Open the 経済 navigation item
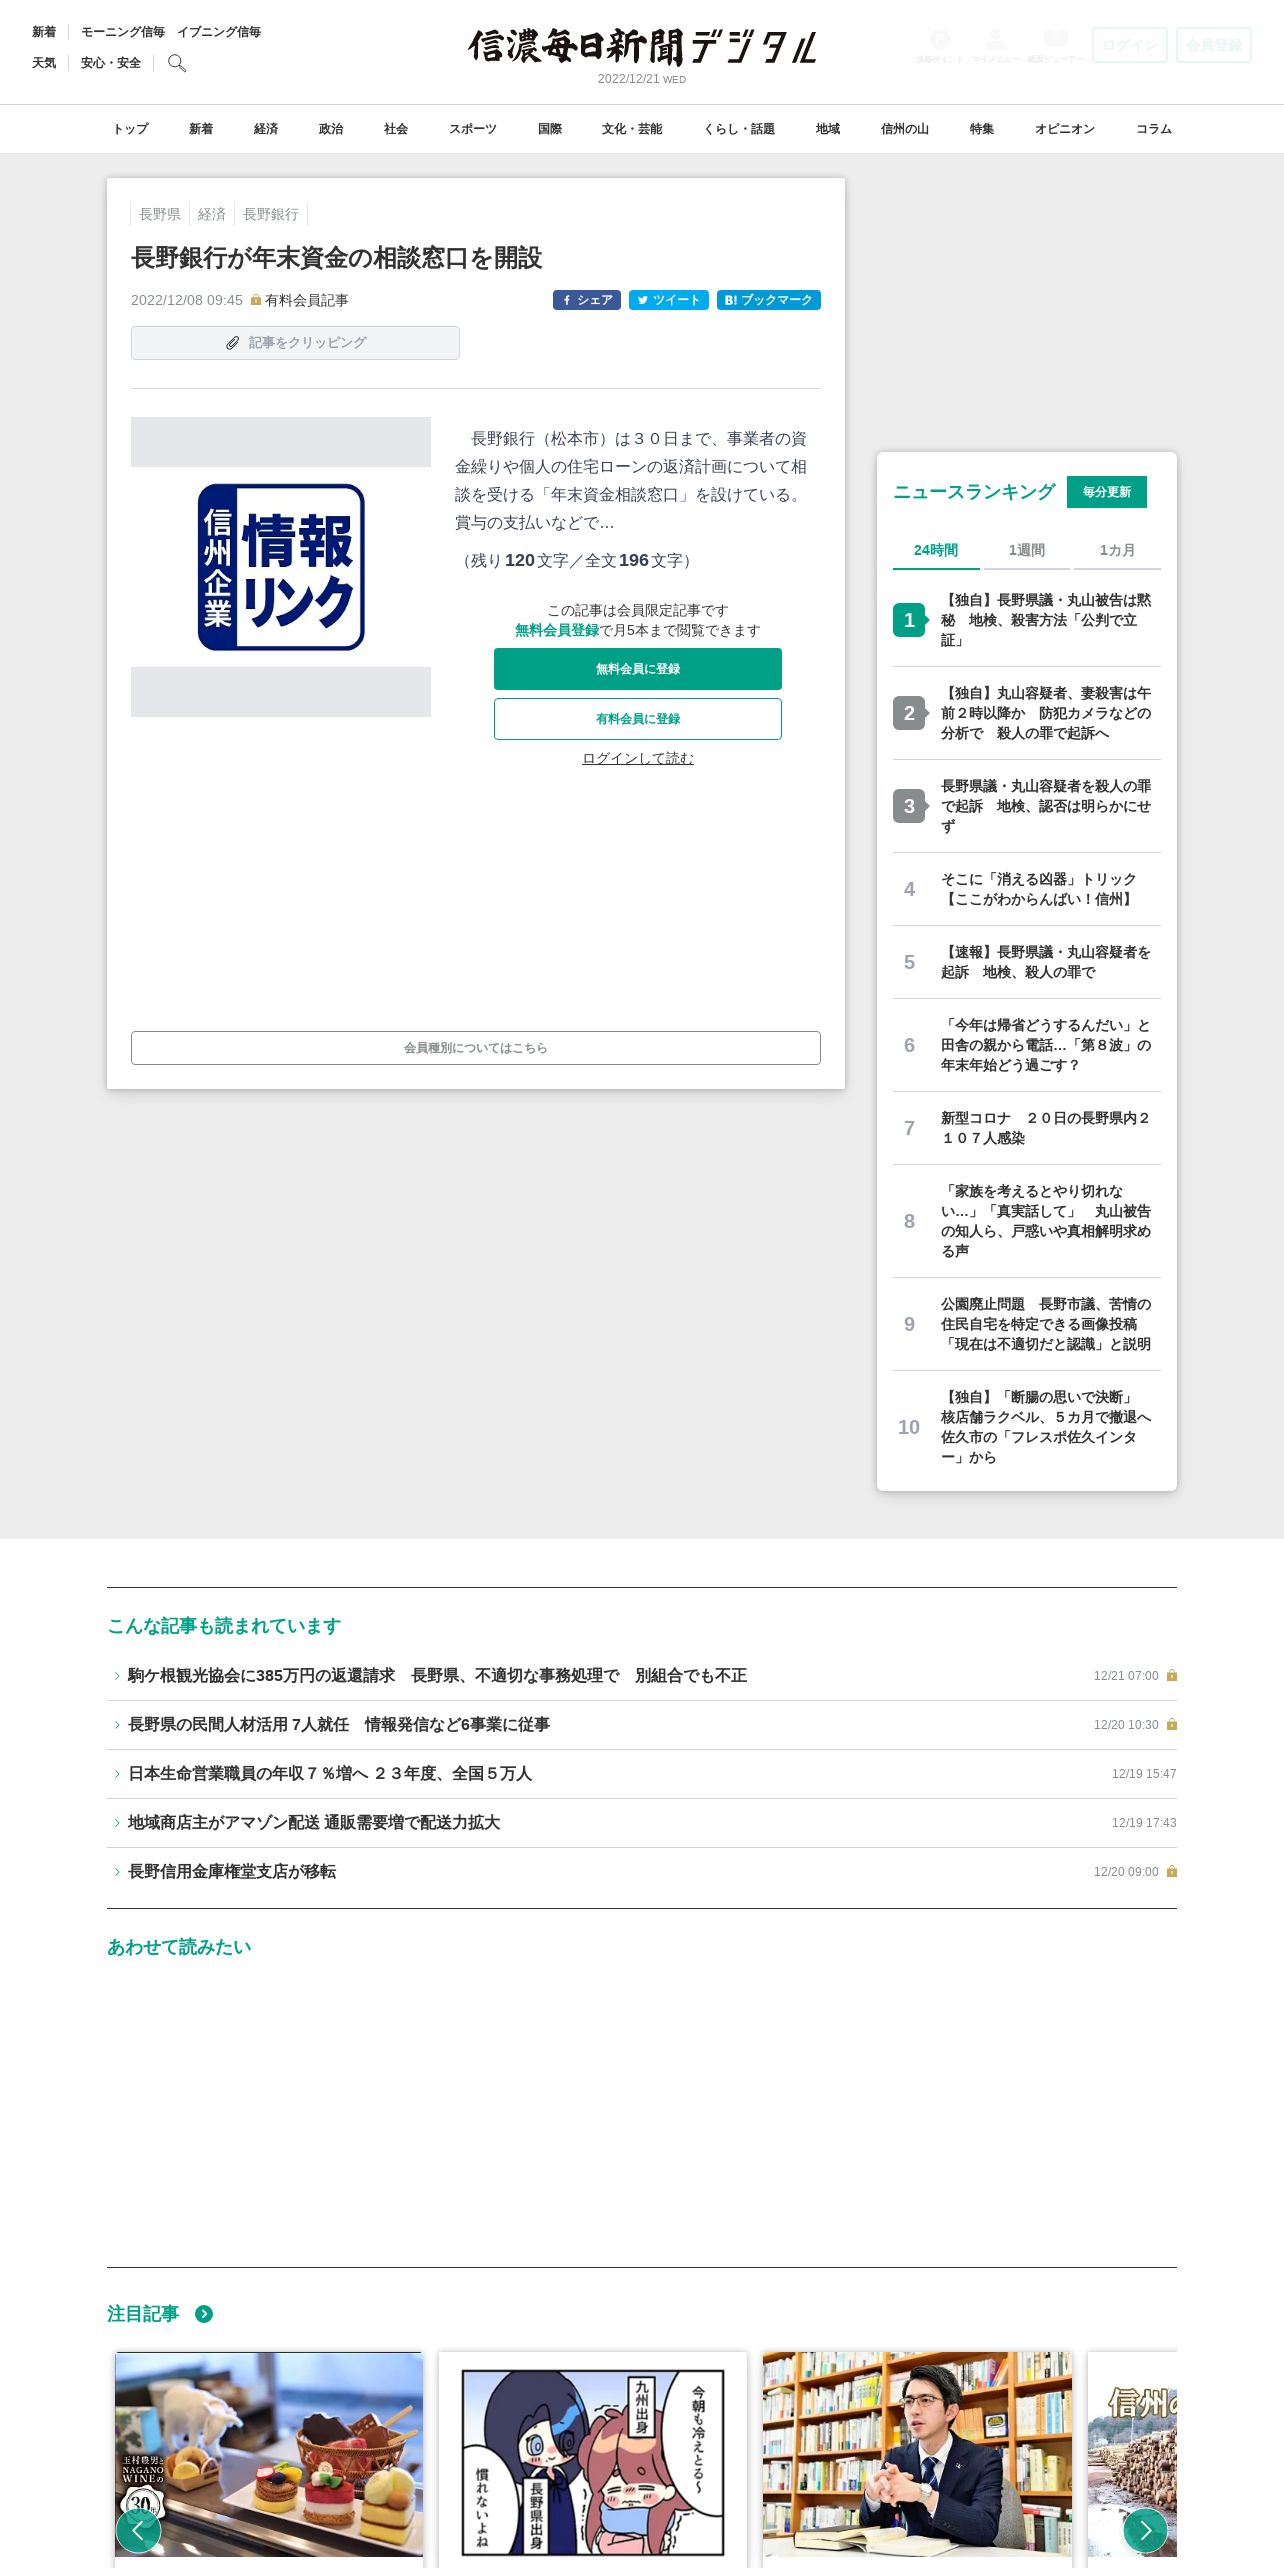This screenshot has width=1284, height=2568. (x=266, y=129)
